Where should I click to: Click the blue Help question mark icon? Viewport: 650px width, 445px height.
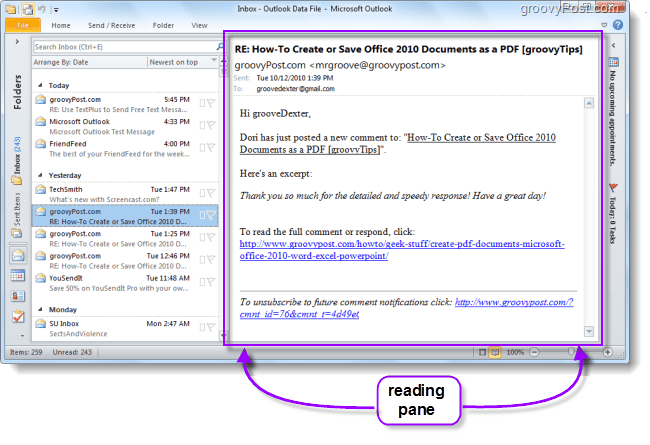pos(618,25)
